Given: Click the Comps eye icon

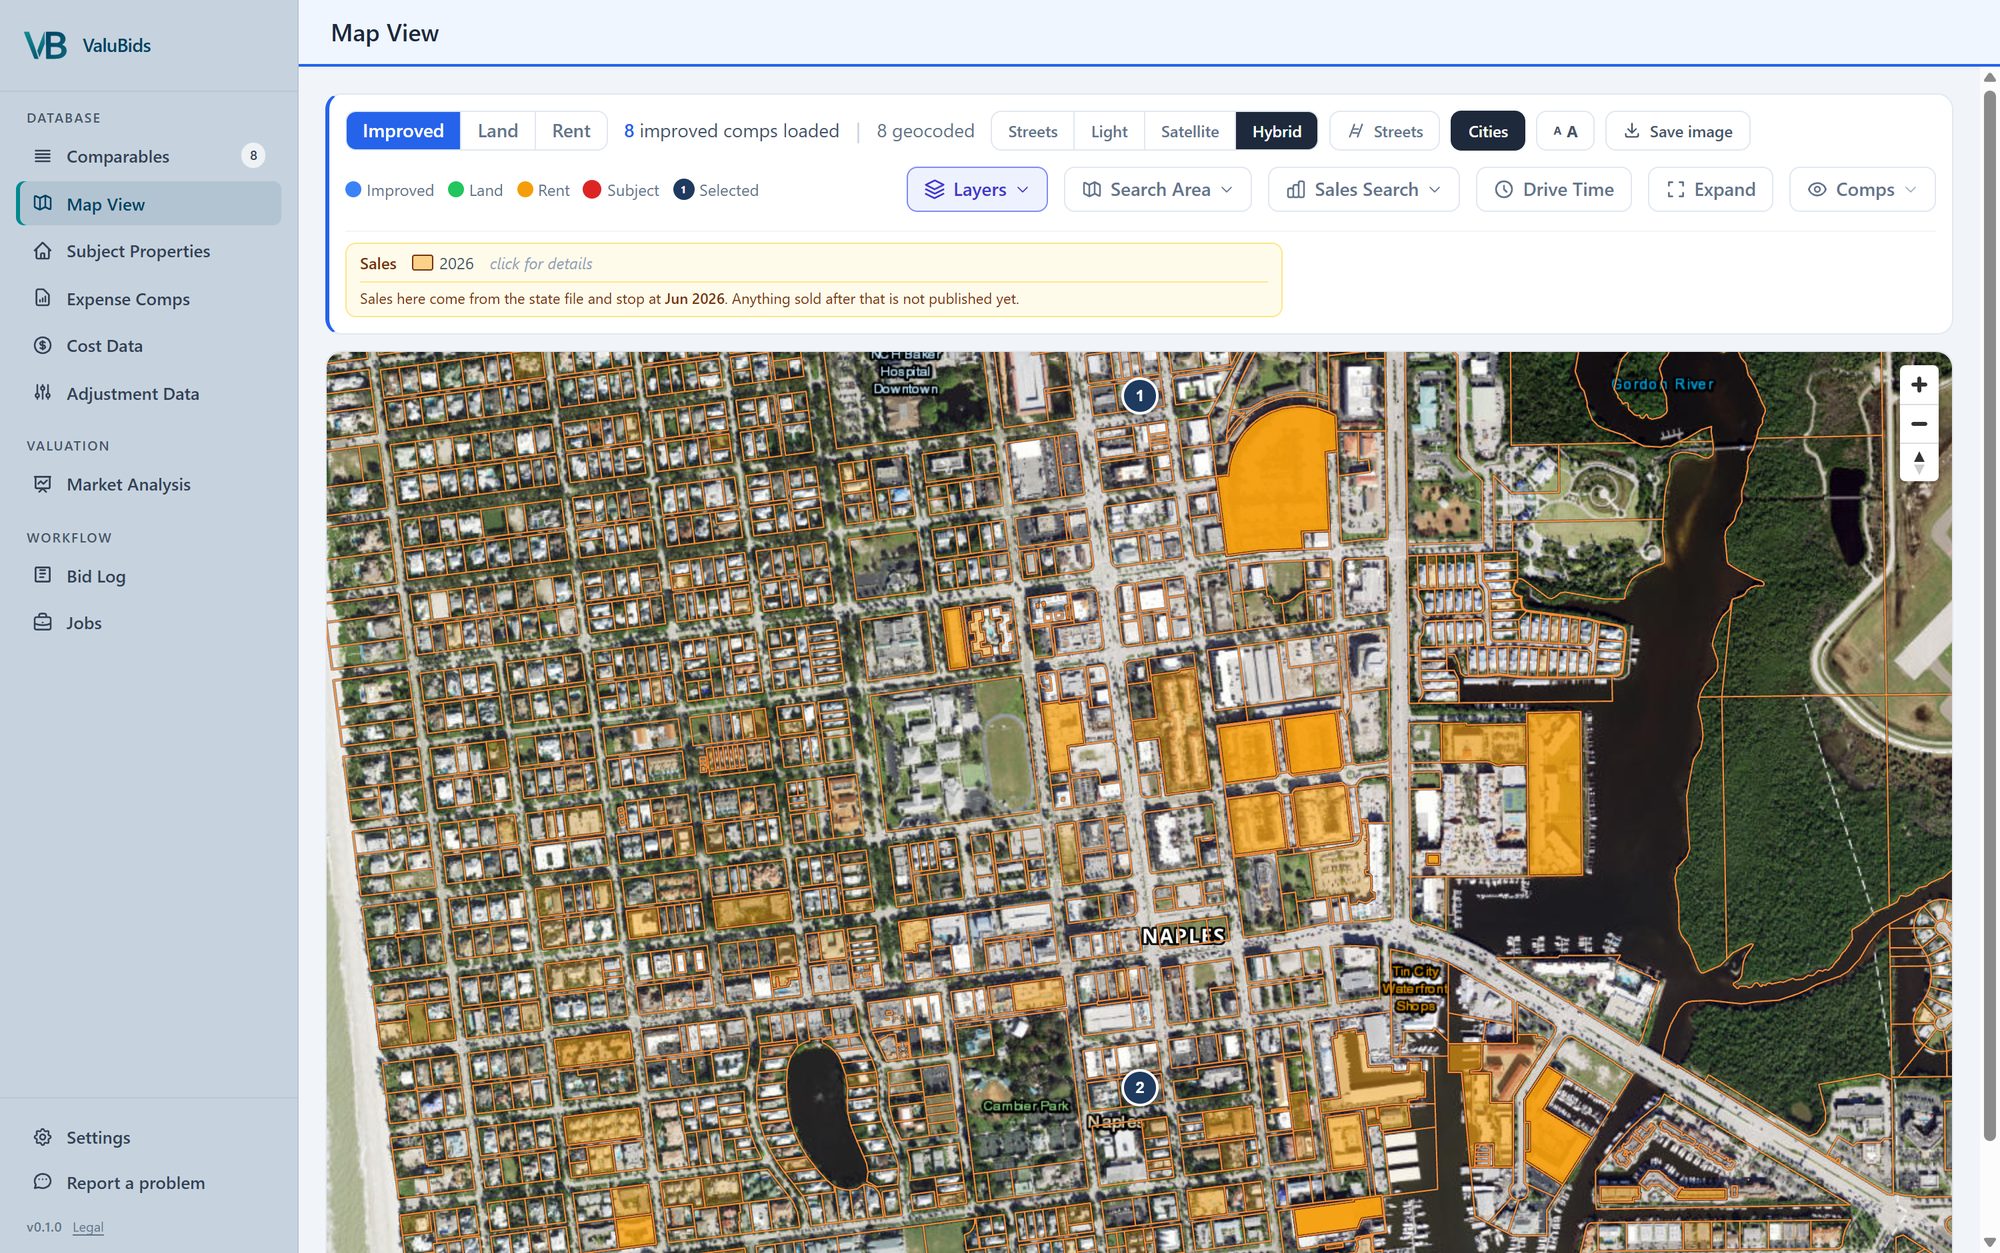Looking at the screenshot, I should pyautogui.click(x=1817, y=189).
